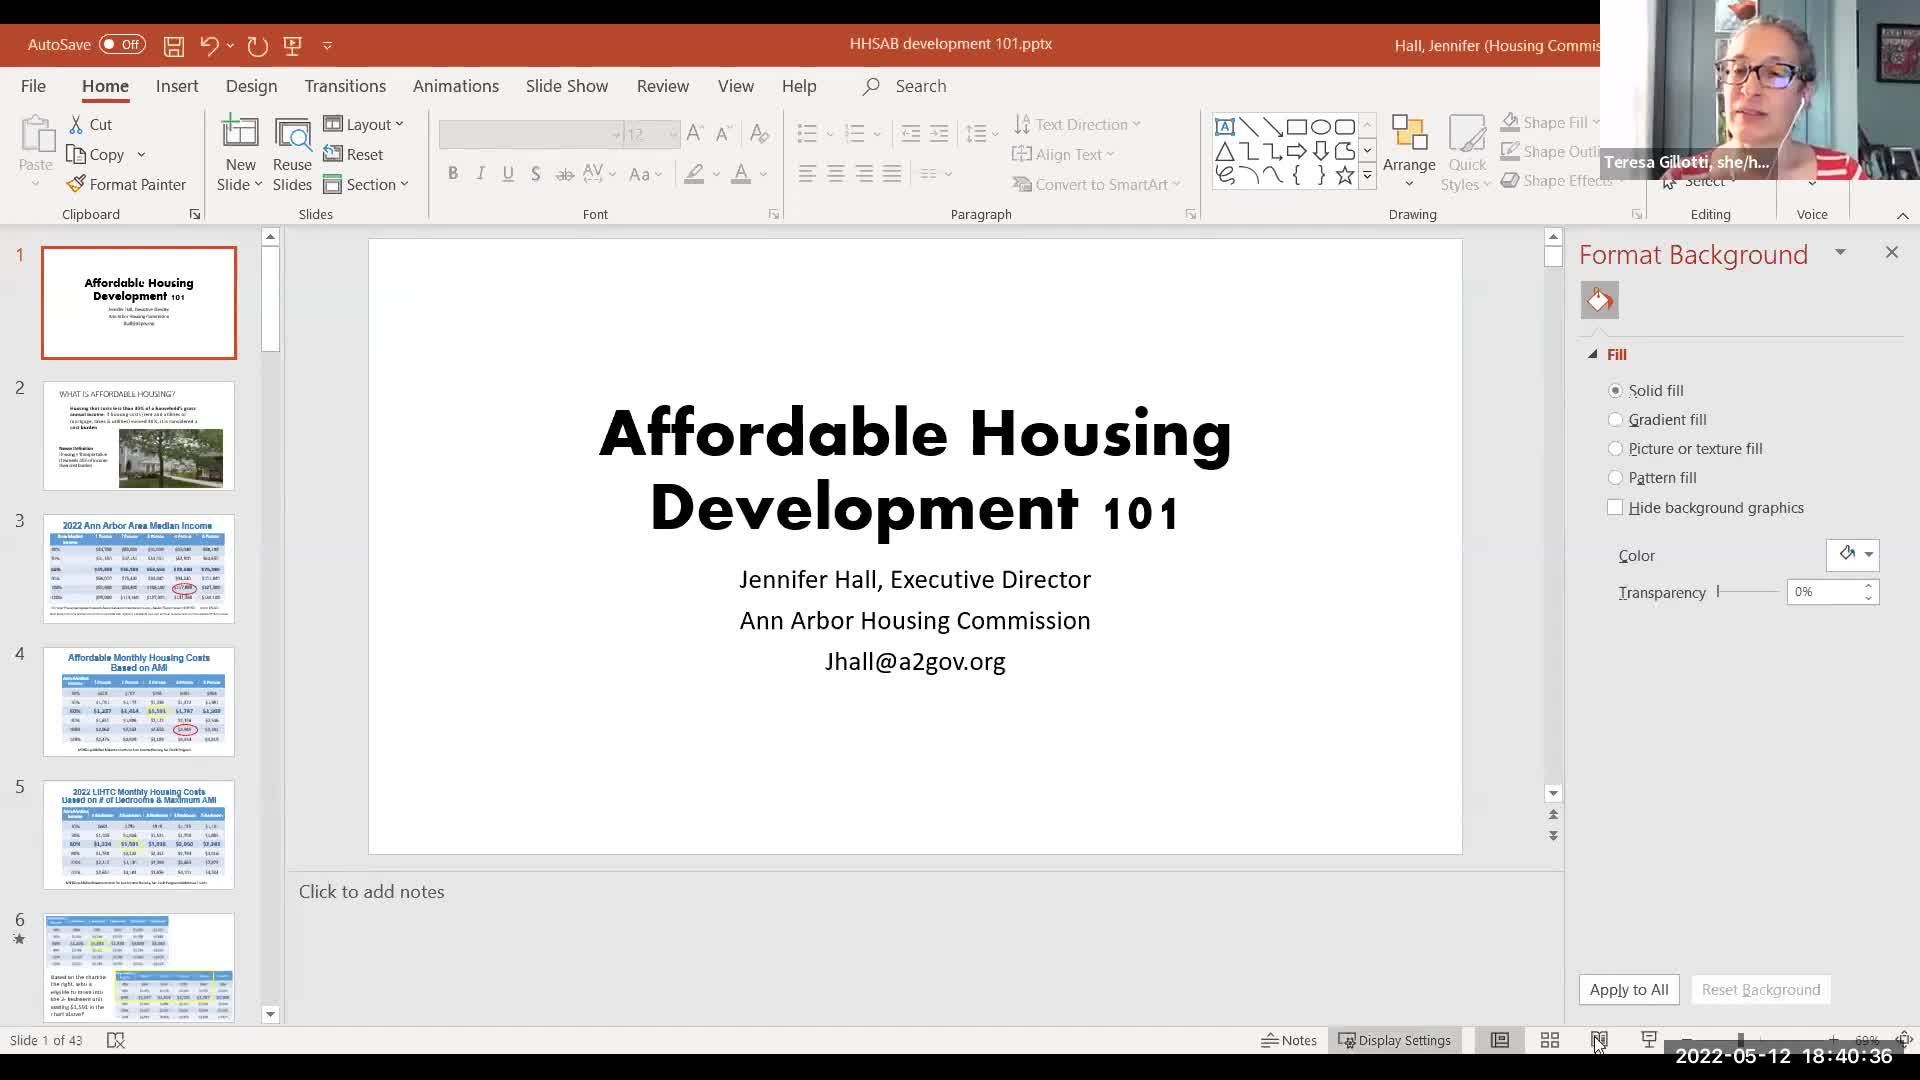Open the Copy dropdown arrow
This screenshot has height=1080, width=1920.
pyautogui.click(x=141, y=155)
